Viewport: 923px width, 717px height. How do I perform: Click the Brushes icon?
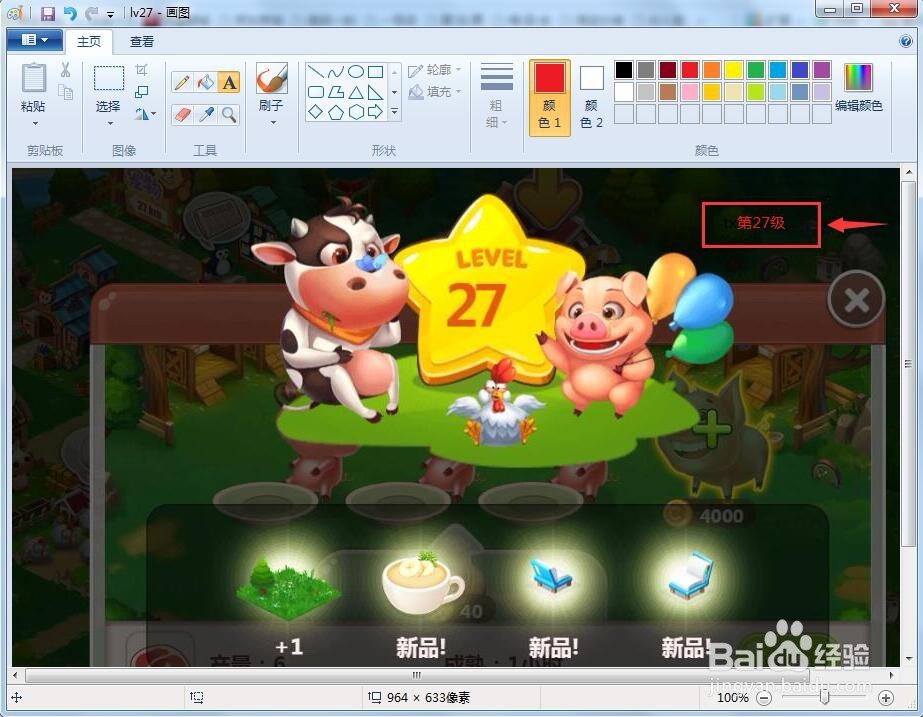pos(271,78)
